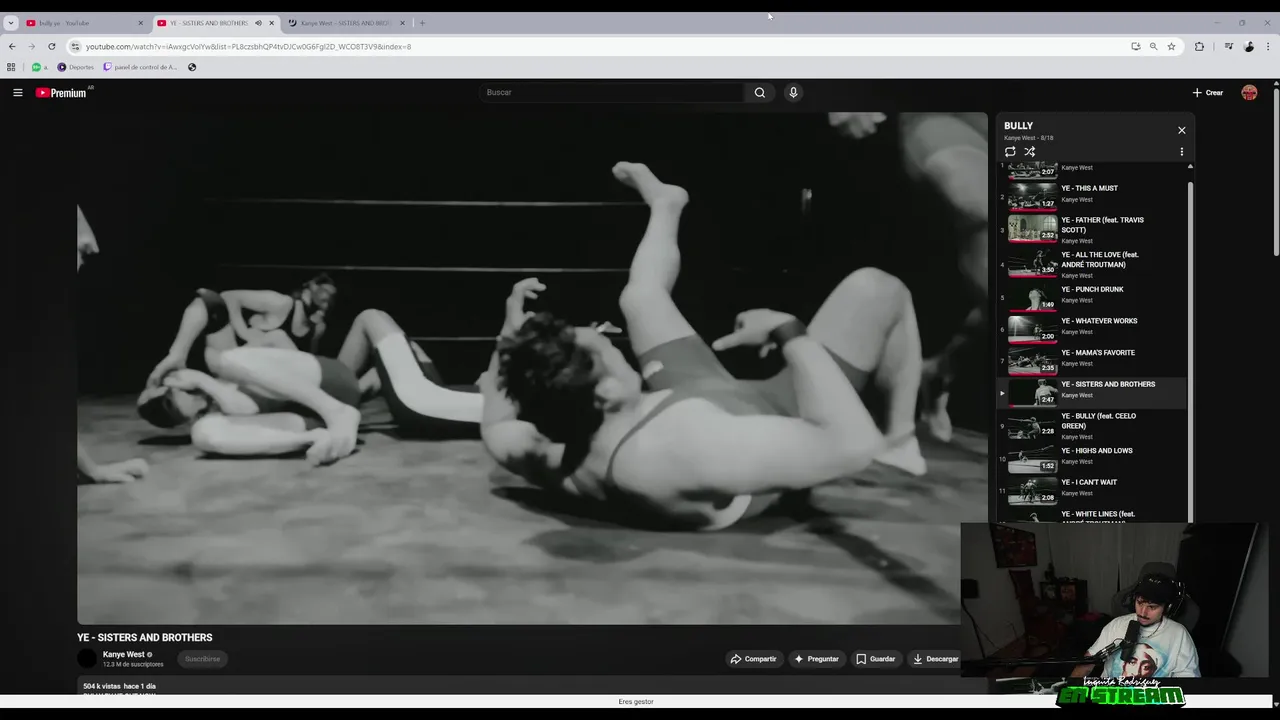Toggle playlist loop in BULLY panel
The width and height of the screenshot is (1280, 720).
coord(1010,152)
